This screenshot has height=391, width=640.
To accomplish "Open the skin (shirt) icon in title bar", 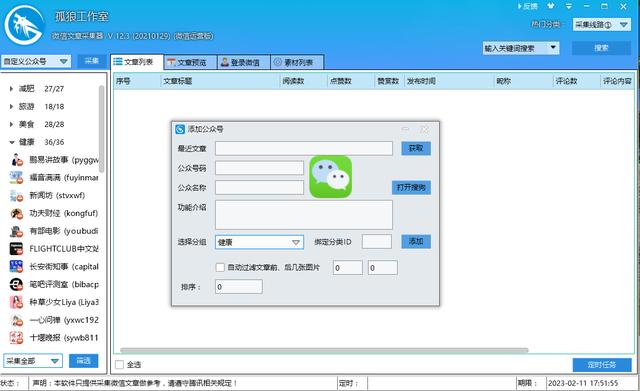I will tap(551, 6).
